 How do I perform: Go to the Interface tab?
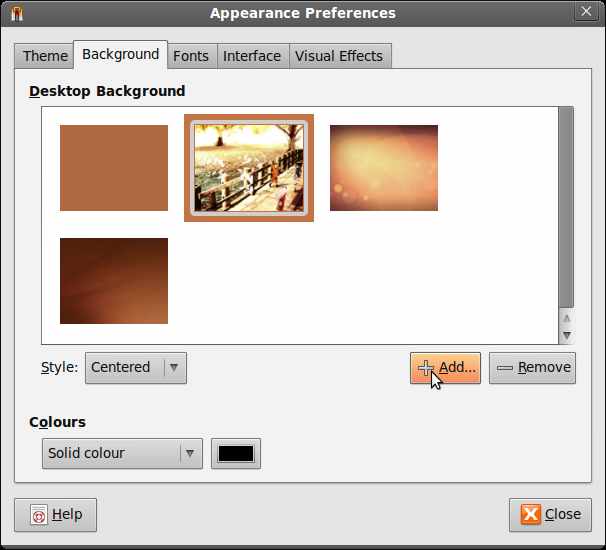point(252,56)
